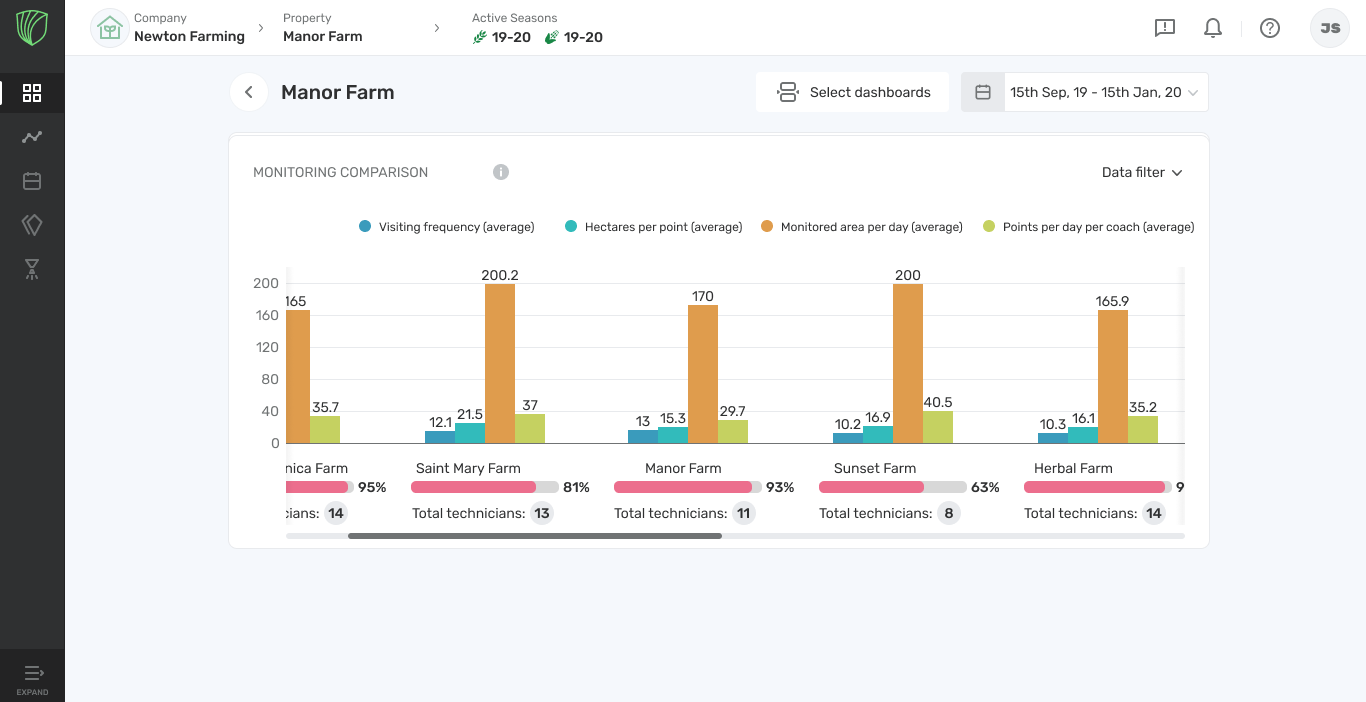1366x702 pixels.
Task: Toggle Hectares per point legend series
Action: click(x=654, y=227)
